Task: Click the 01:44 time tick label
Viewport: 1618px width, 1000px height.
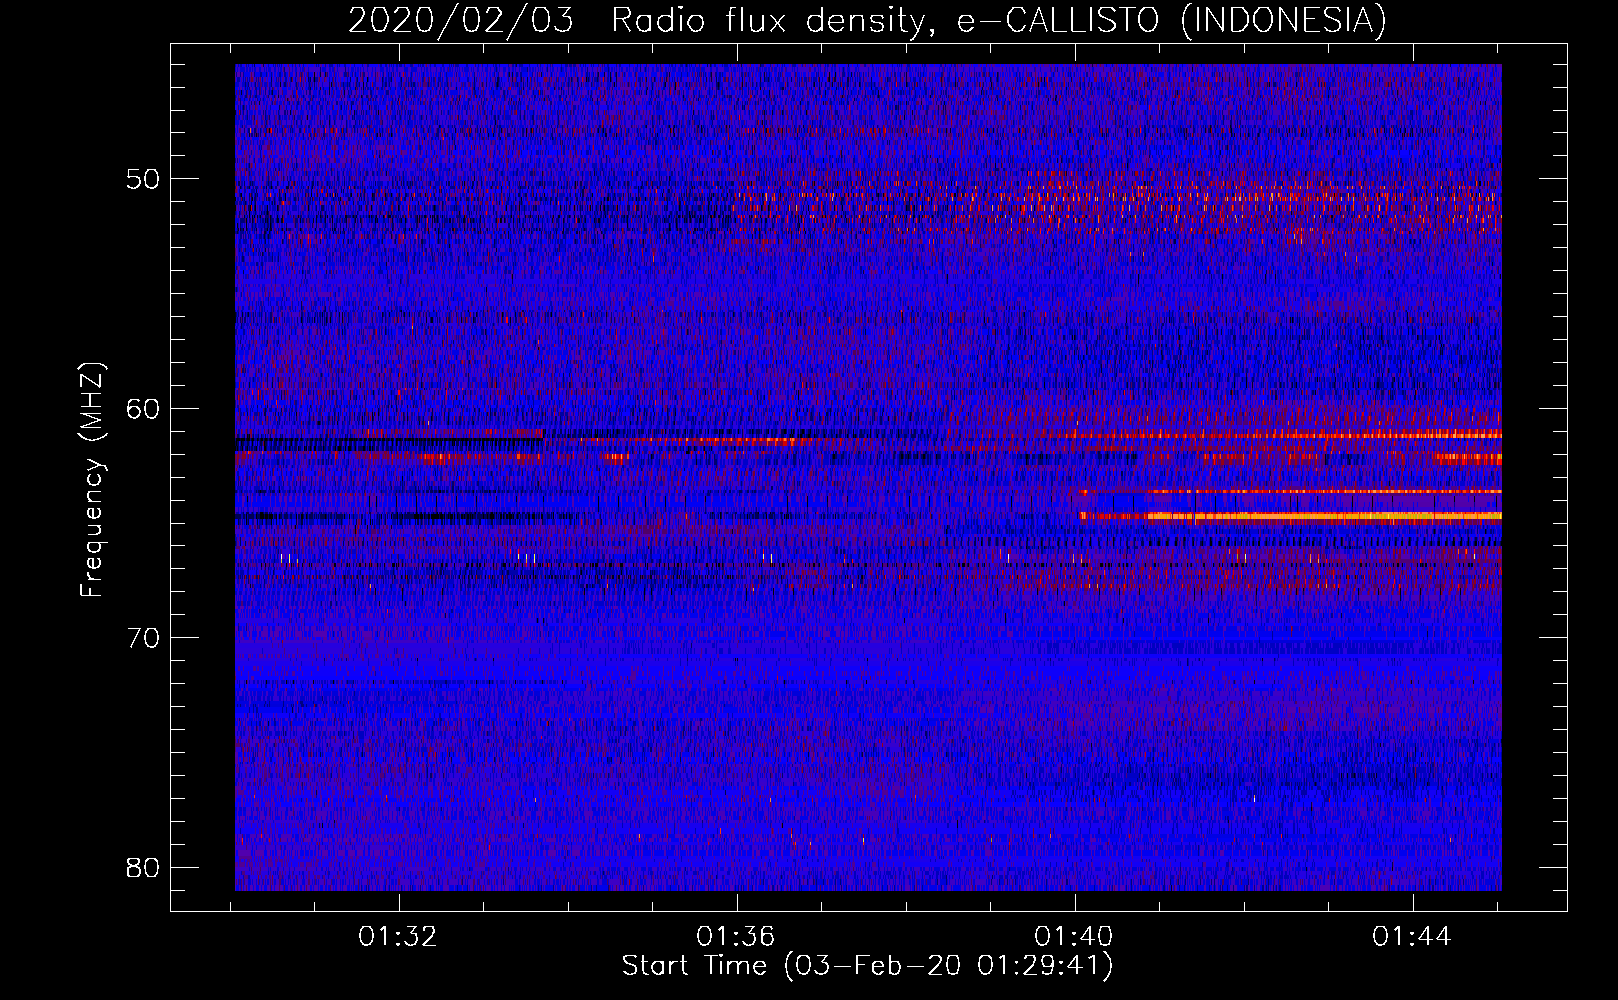Action: pyautogui.click(x=1411, y=937)
